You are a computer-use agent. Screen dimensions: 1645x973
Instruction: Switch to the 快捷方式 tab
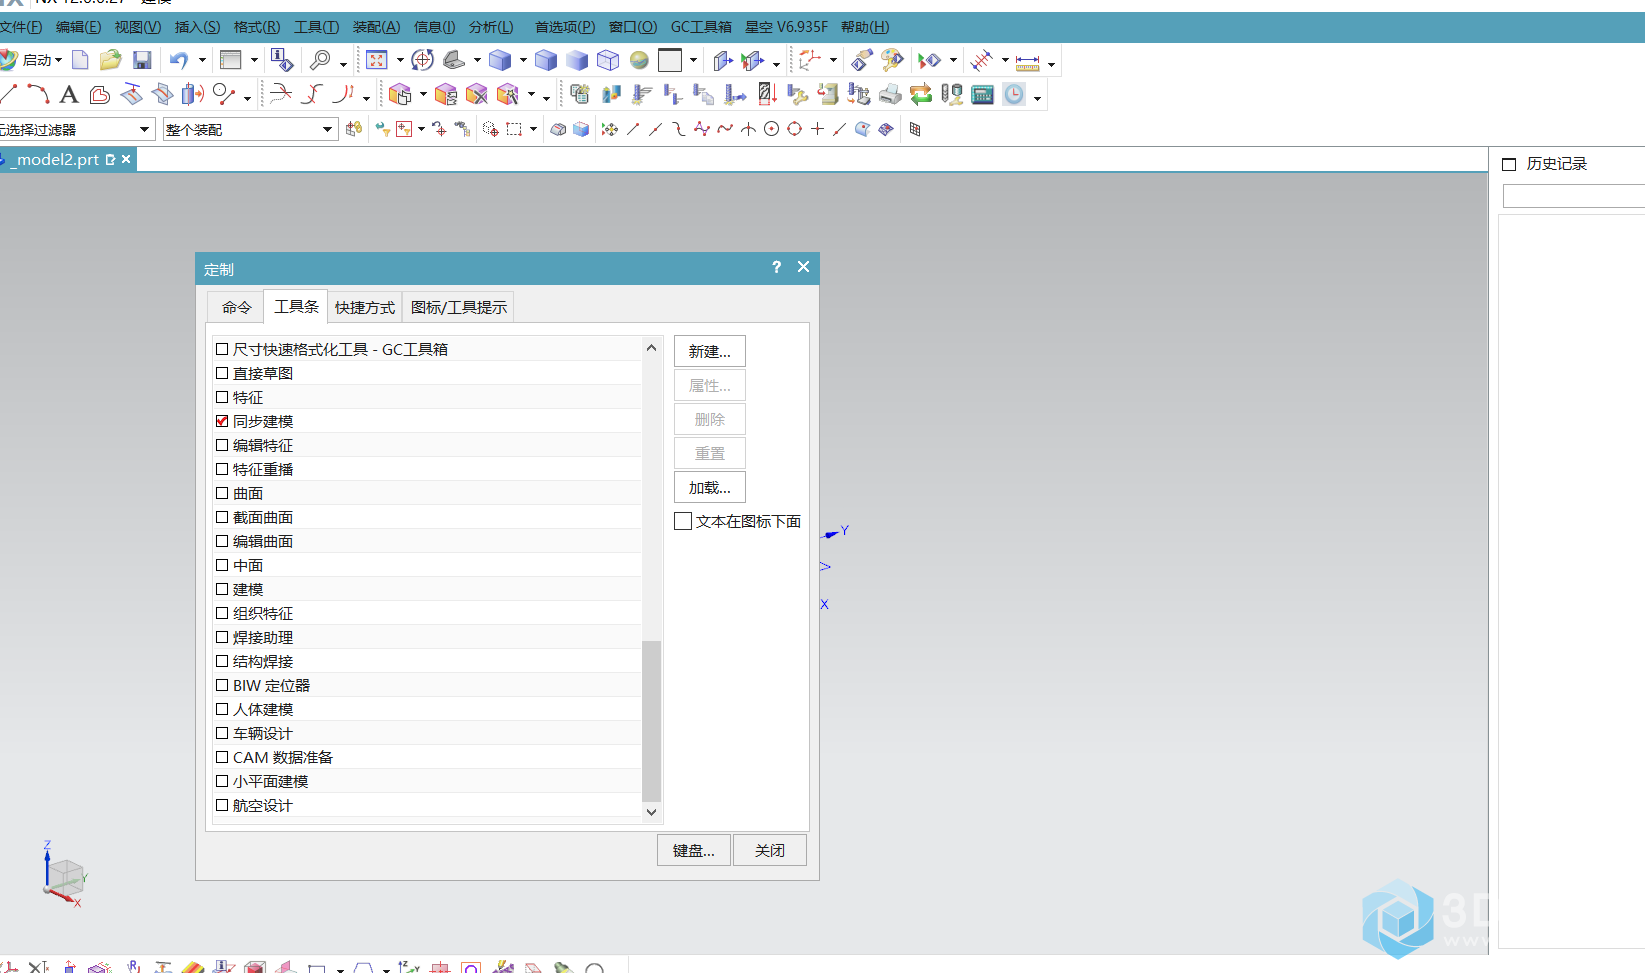(x=365, y=307)
